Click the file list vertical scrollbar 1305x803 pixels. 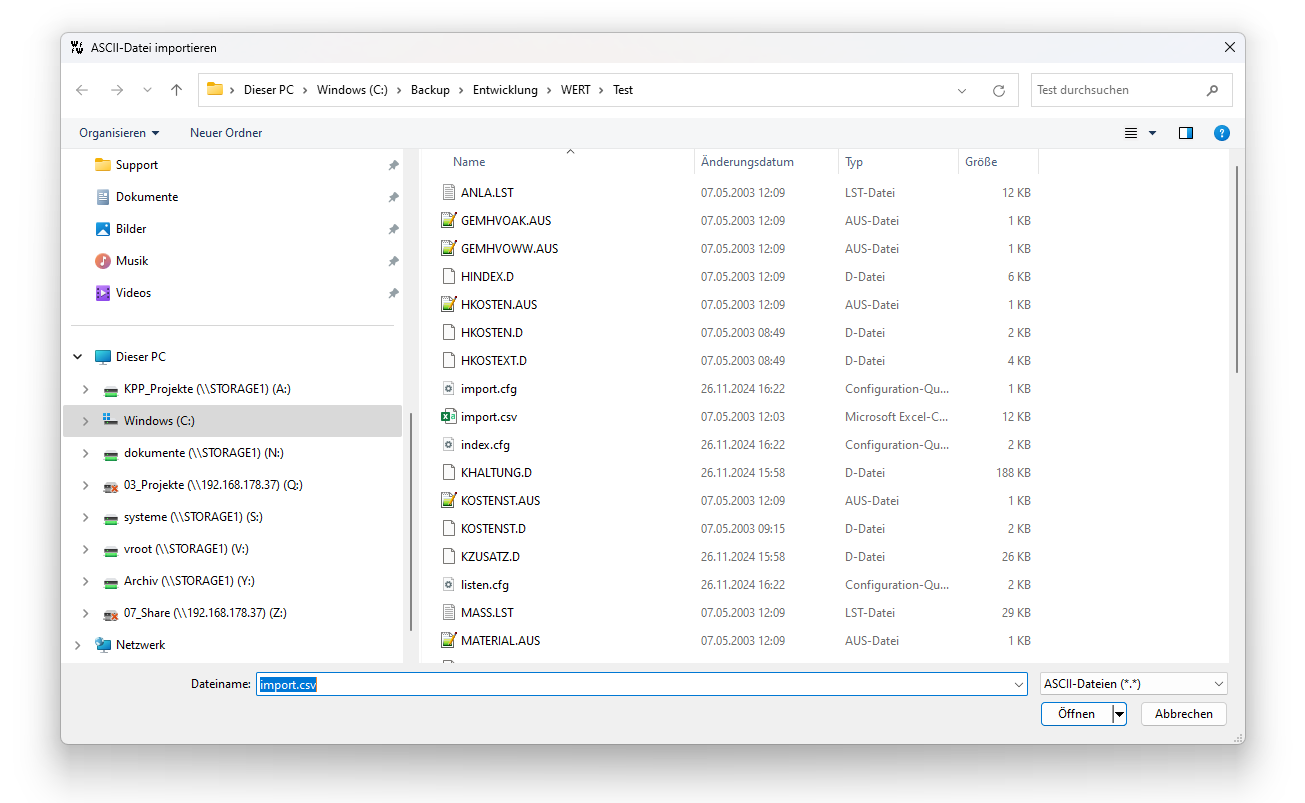1237,270
